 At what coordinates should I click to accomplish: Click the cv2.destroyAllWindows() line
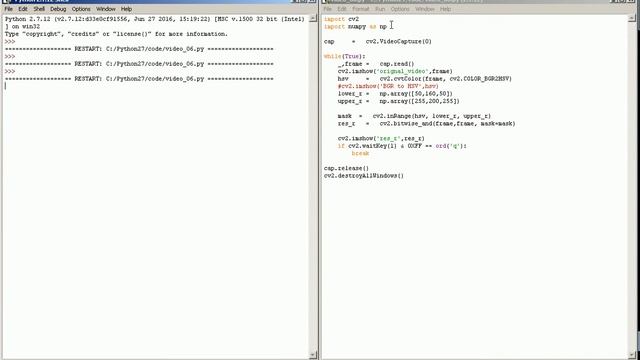[x=364, y=176]
